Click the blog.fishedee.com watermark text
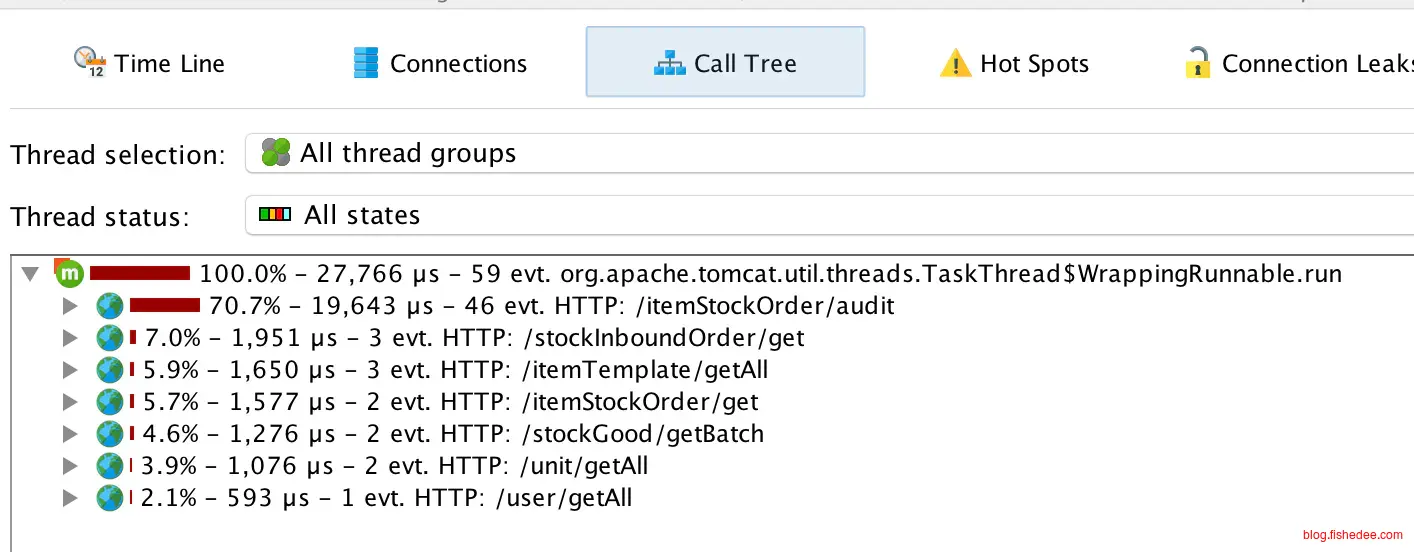Image resolution: width=1414 pixels, height=552 pixels. (x=1351, y=536)
